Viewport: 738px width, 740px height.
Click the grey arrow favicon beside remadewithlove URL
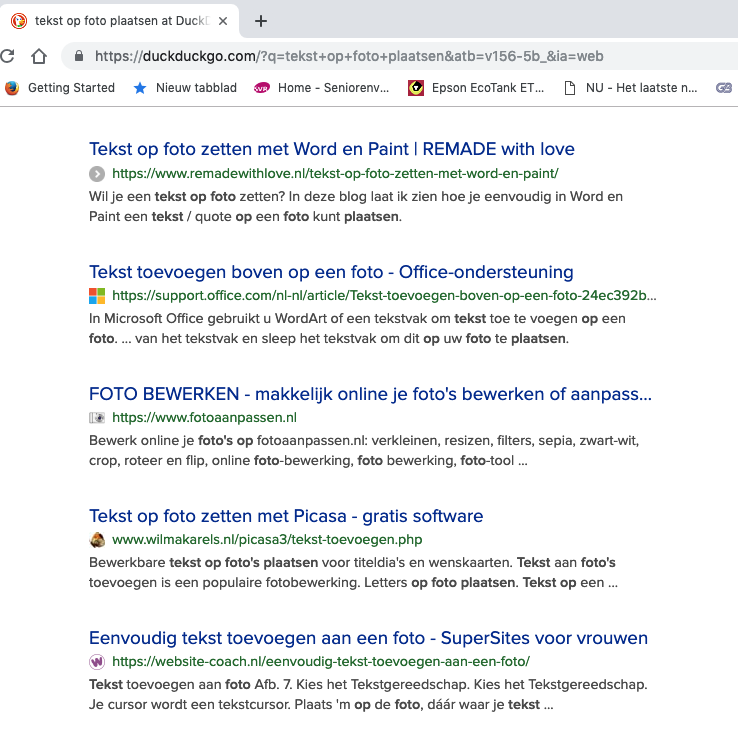pyautogui.click(x=97, y=174)
